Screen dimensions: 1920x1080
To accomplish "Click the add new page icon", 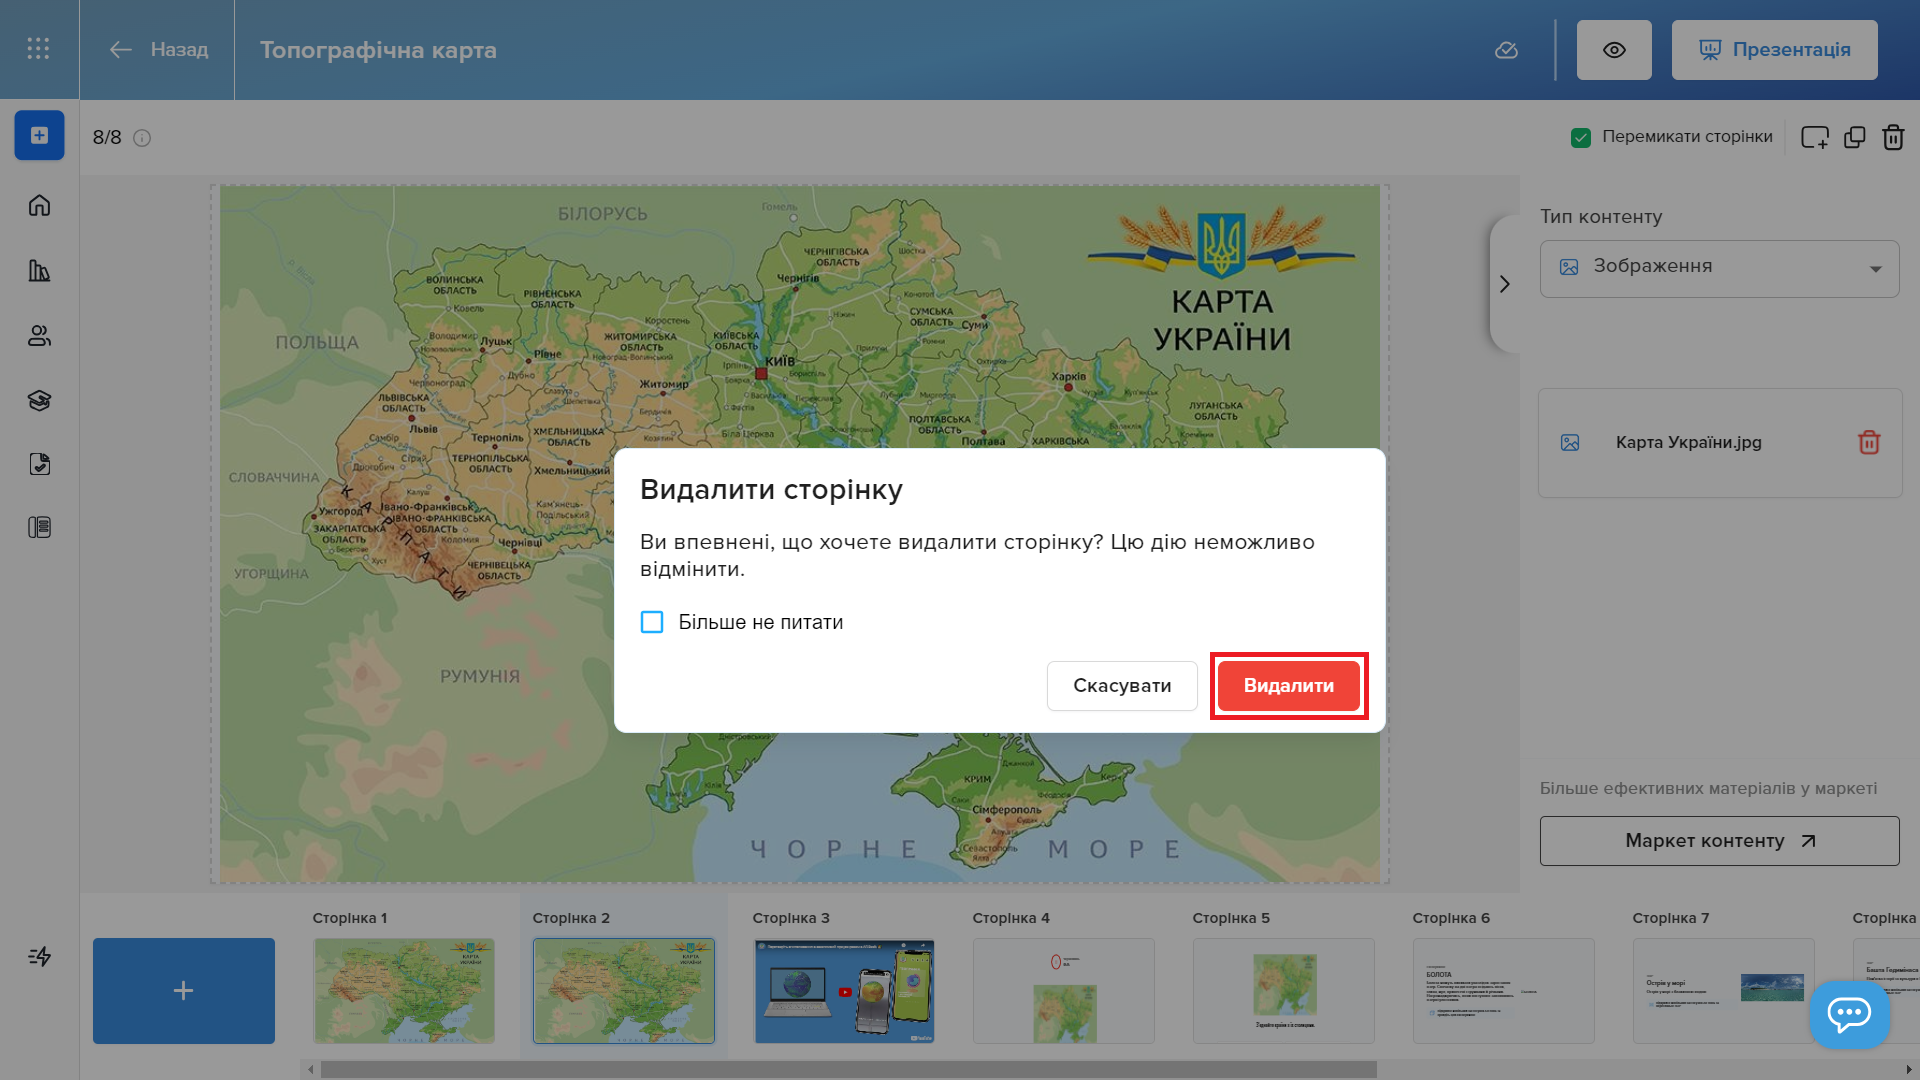I will 1814,137.
